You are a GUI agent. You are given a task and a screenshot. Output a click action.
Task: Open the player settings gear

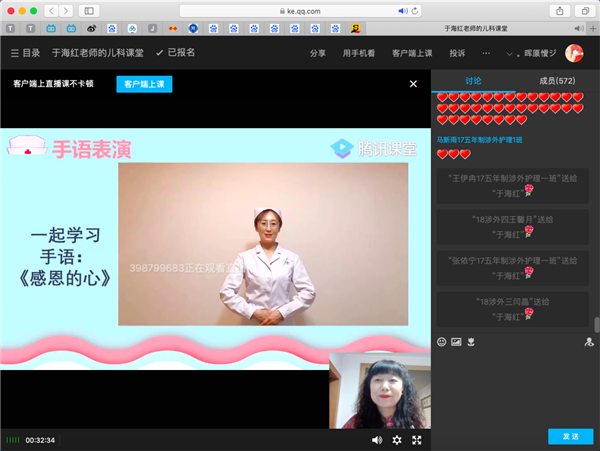coord(397,440)
